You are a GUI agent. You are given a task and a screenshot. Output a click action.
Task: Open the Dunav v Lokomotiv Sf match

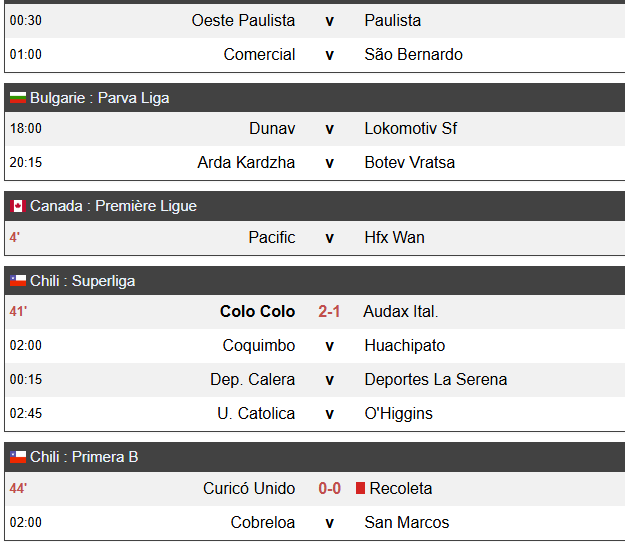(x=315, y=129)
